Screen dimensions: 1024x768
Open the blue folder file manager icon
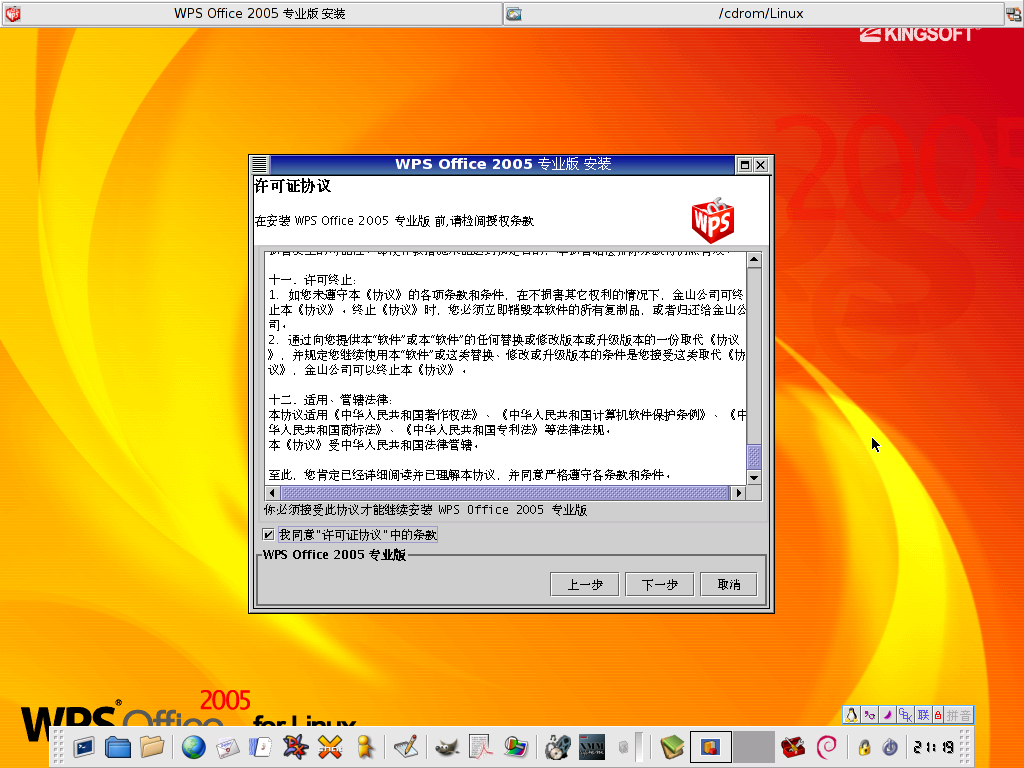pos(118,746)
